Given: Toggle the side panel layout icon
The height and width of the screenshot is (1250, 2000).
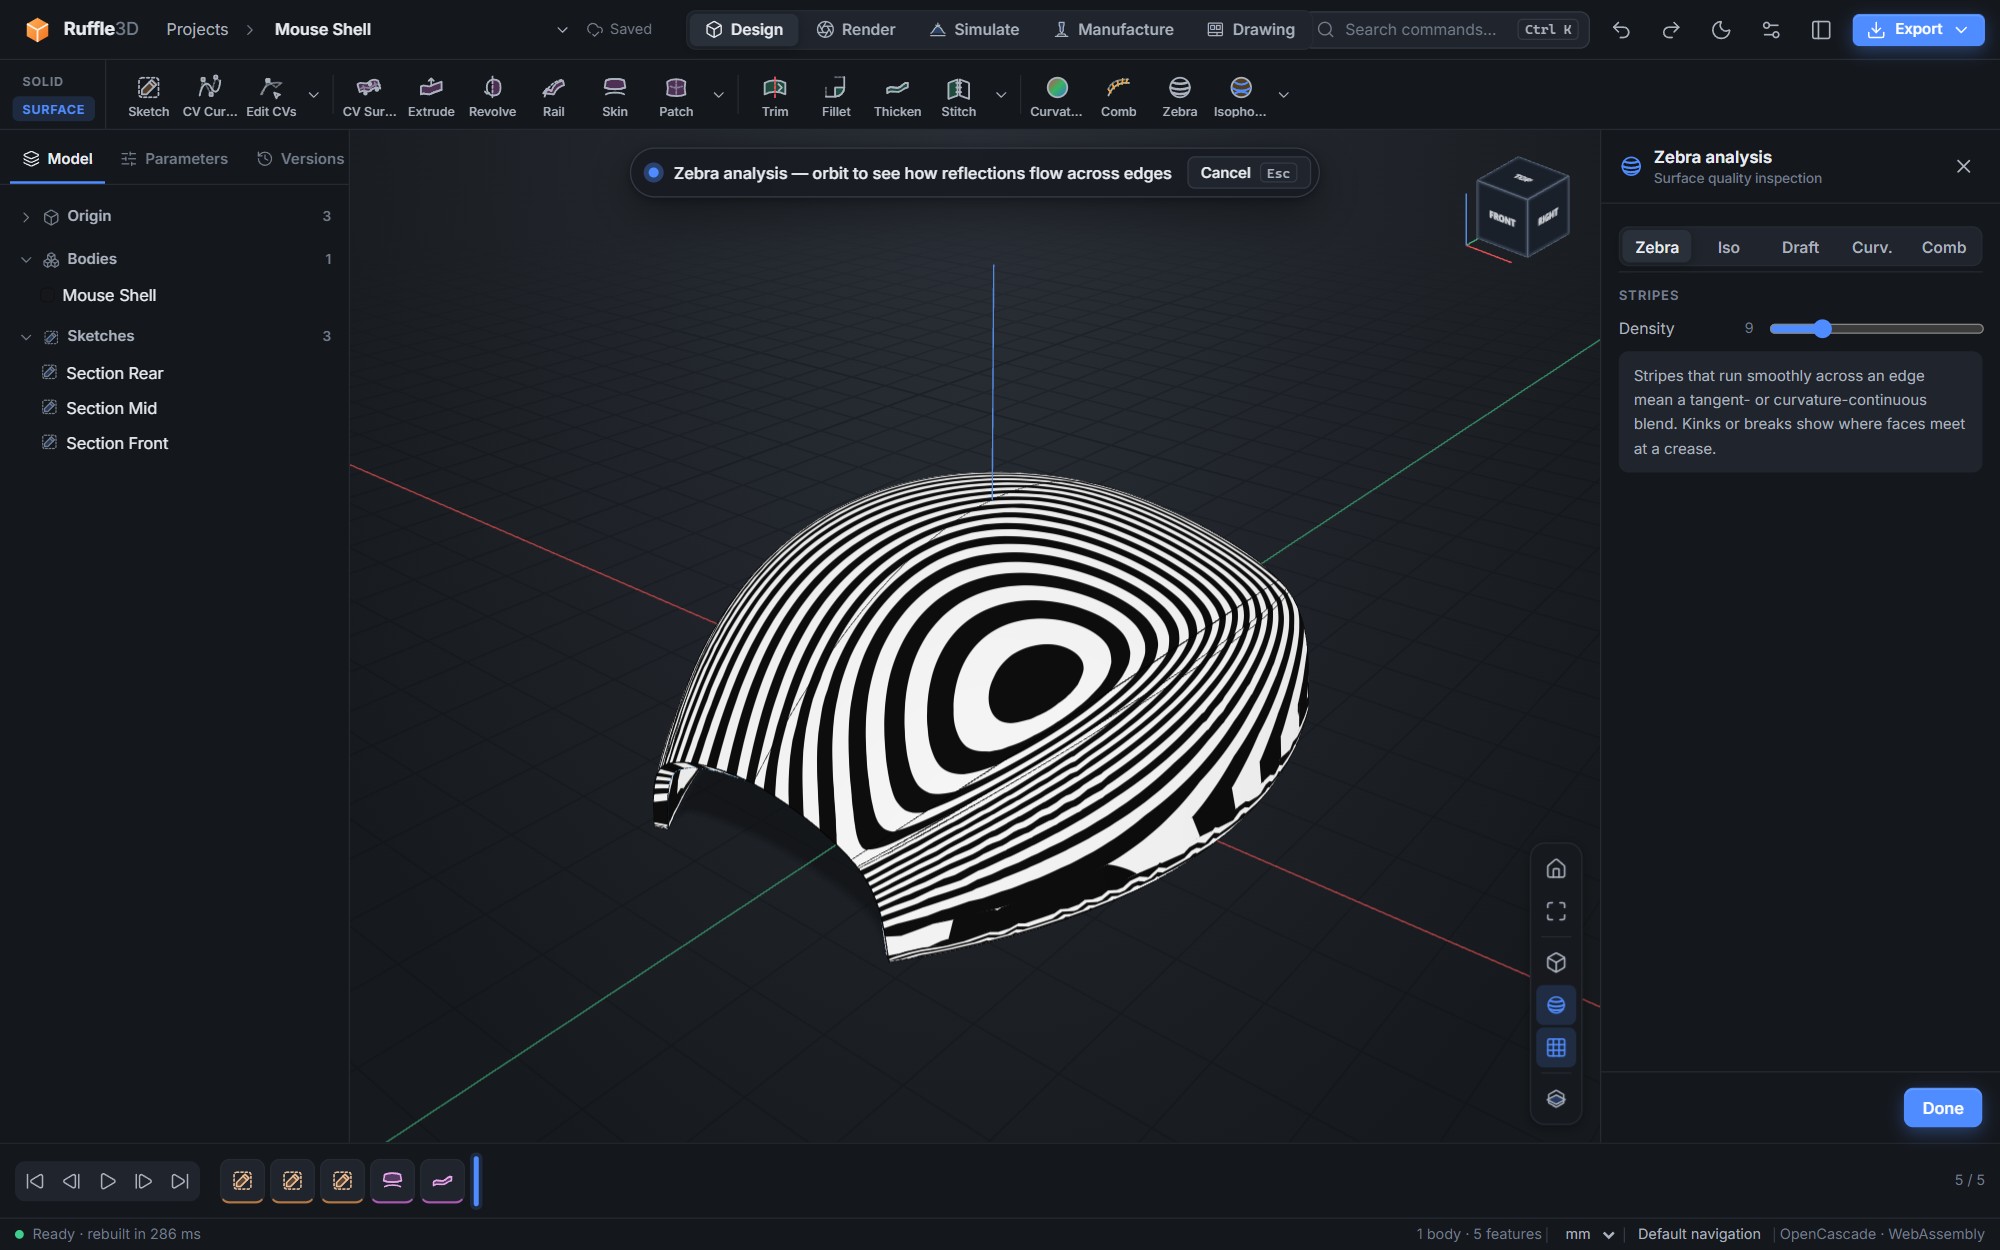Looking at the screenshot, I should [x=1821, y=30].
